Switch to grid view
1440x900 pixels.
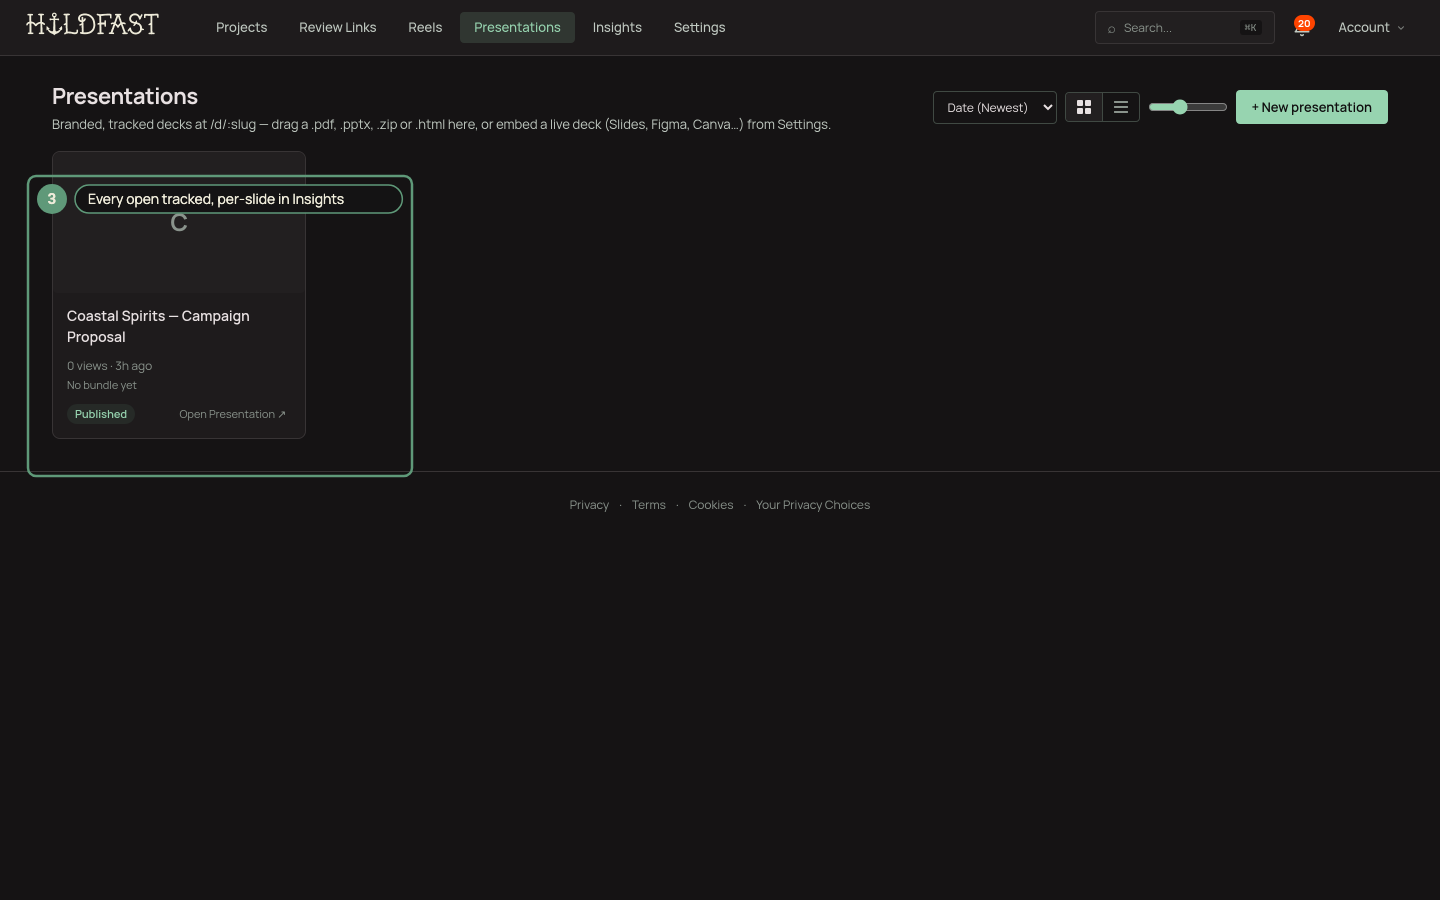tap(1084, 107)
